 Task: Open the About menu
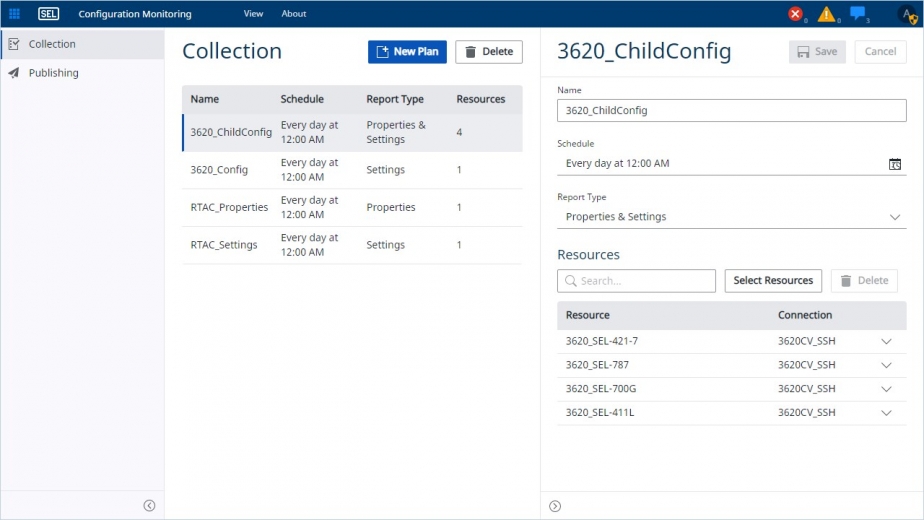(x=294, y=14)
